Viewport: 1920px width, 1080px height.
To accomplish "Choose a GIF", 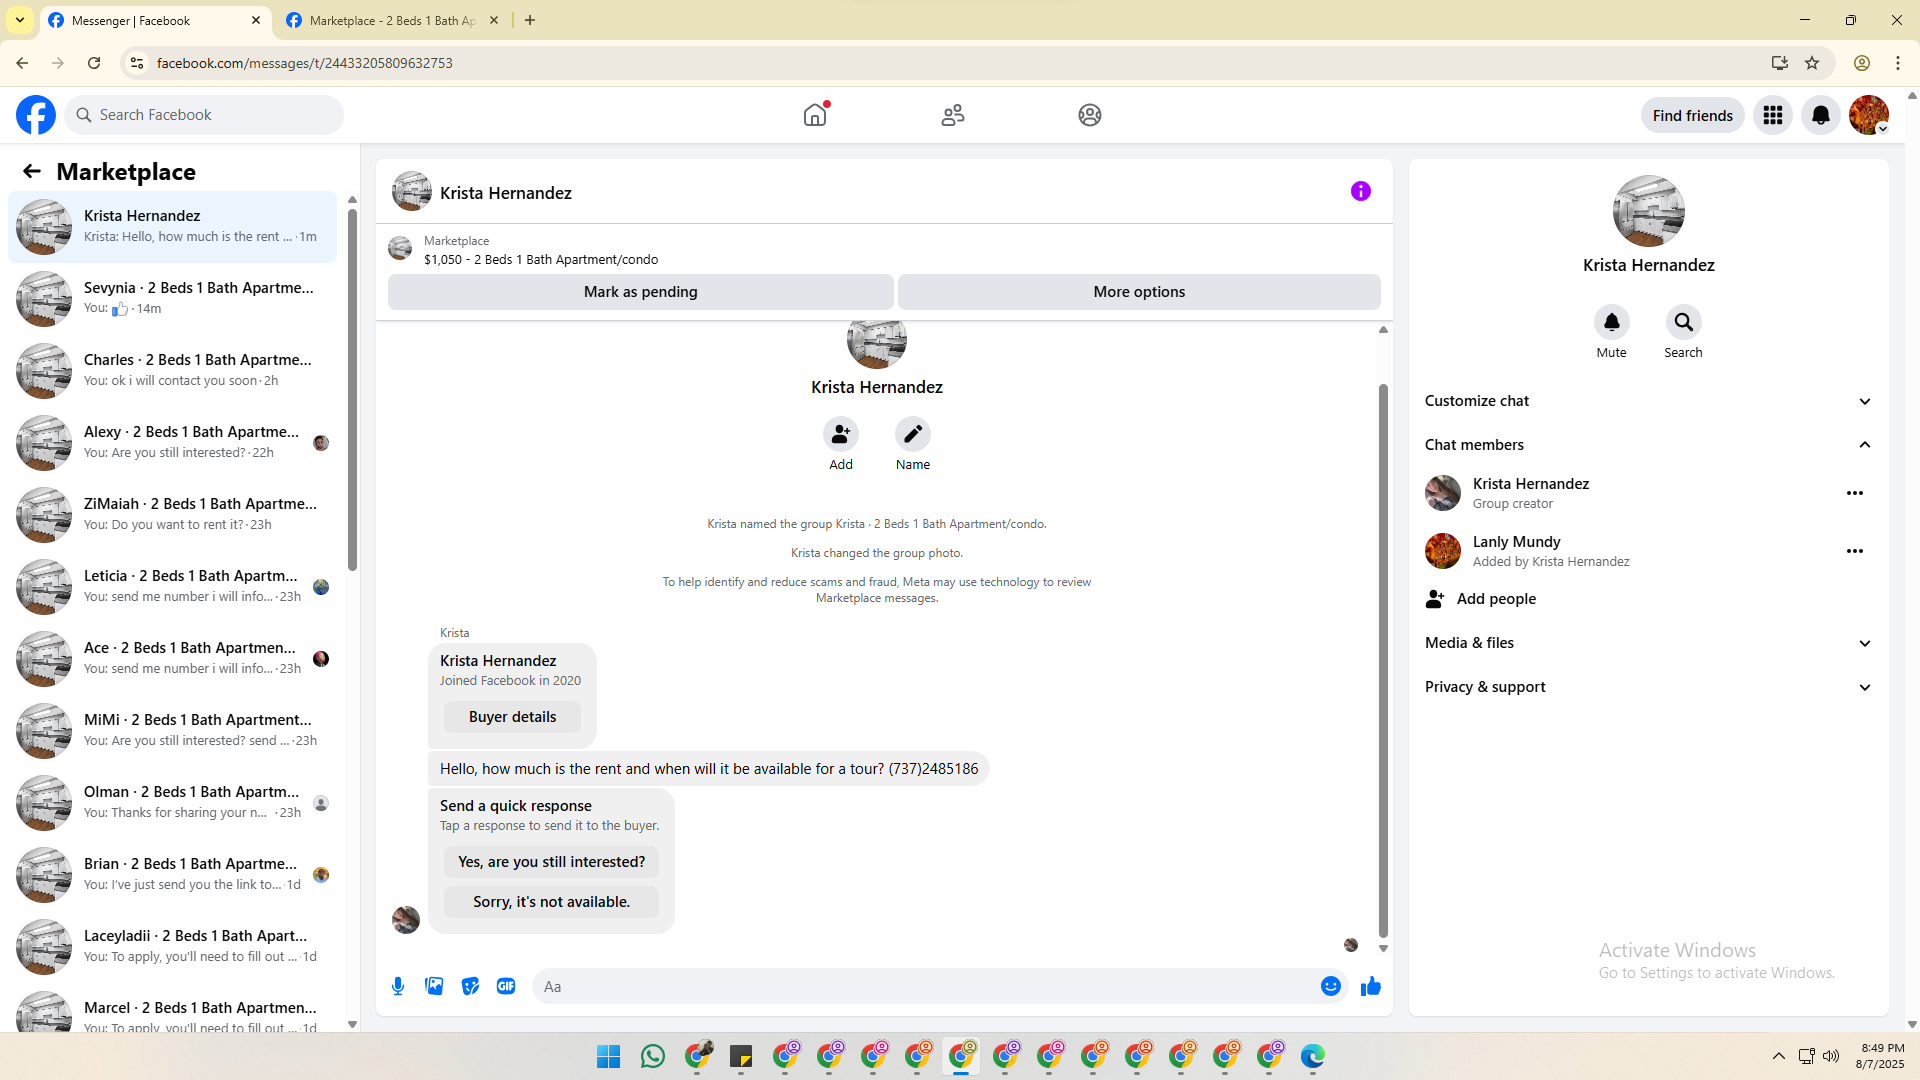I will click(x=506, y=986).
